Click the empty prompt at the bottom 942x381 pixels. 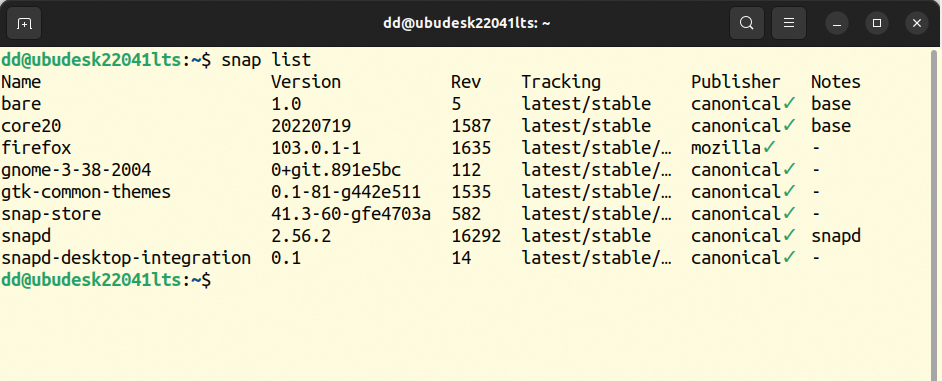coord(106,280)
